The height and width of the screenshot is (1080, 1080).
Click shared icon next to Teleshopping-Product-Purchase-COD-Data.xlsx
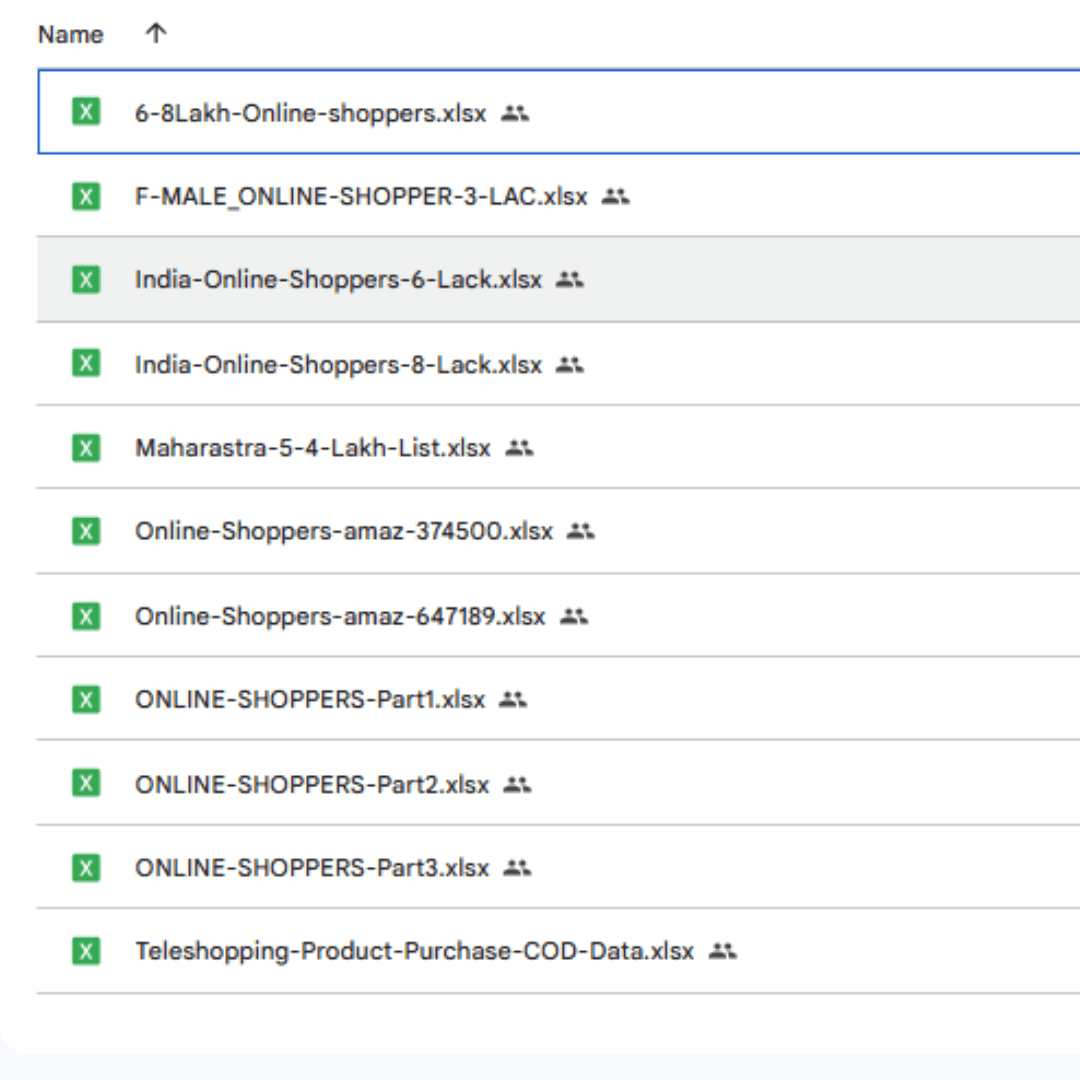722,951
